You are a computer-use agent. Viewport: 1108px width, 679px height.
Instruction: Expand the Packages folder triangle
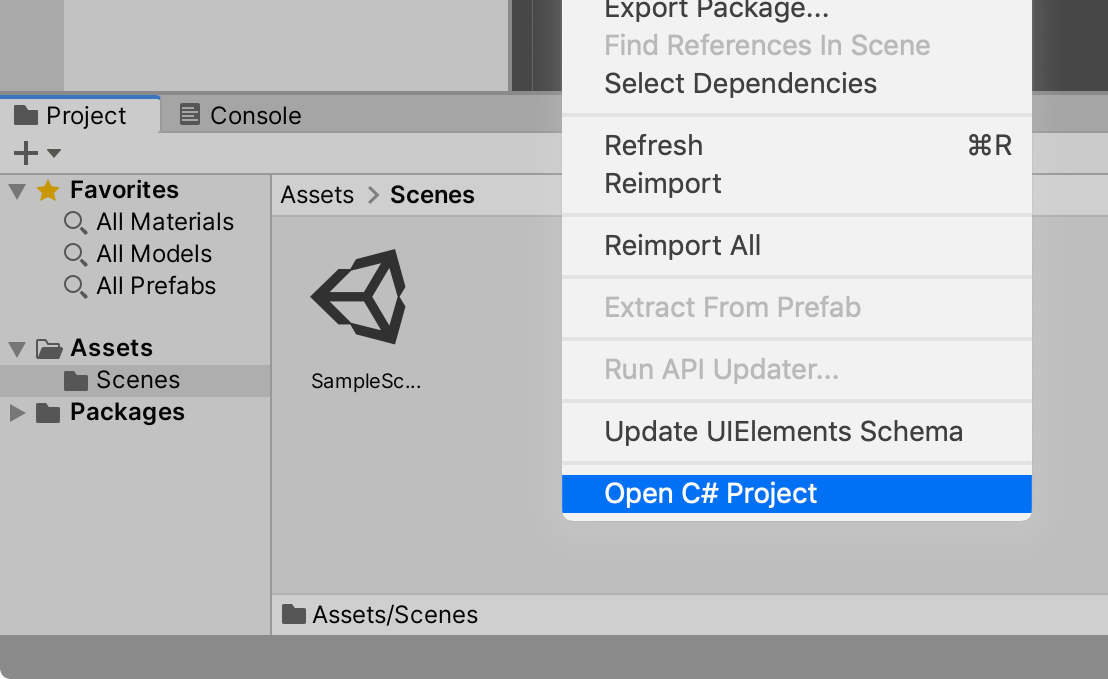click(17, 413)
